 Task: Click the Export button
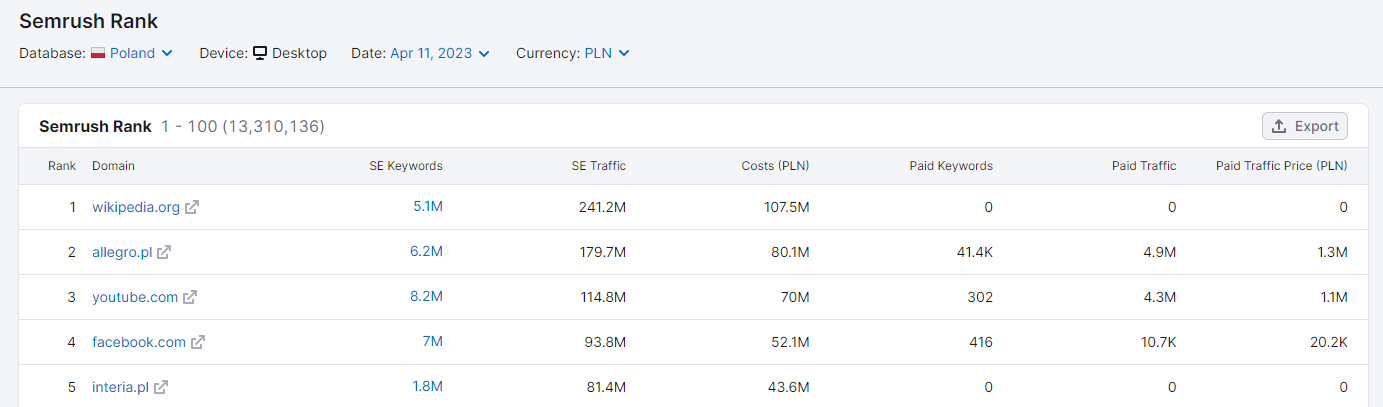click(1305, 126)
